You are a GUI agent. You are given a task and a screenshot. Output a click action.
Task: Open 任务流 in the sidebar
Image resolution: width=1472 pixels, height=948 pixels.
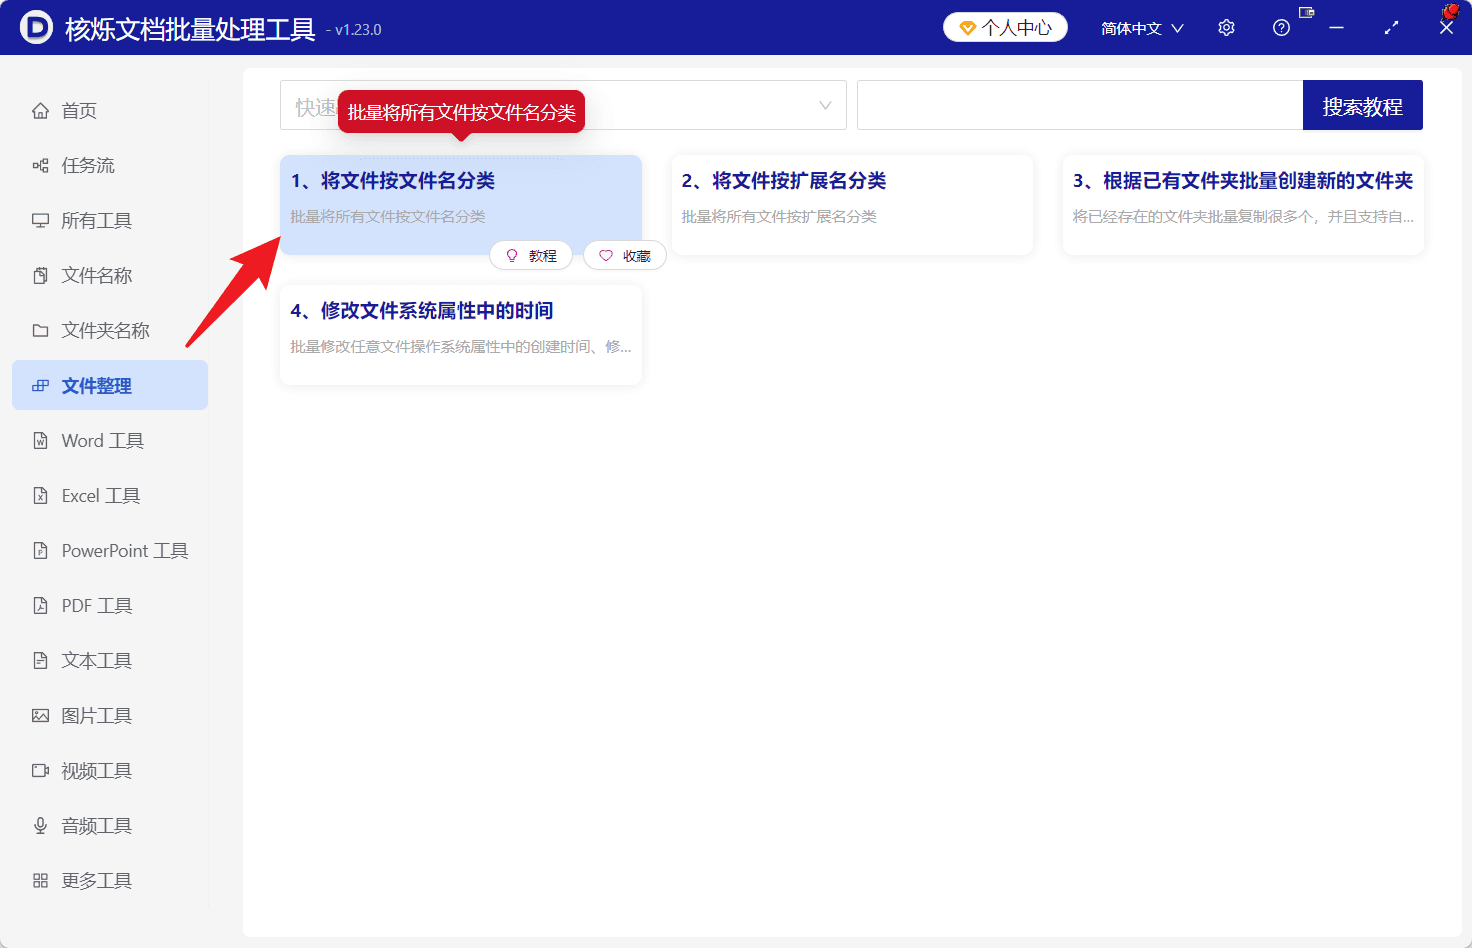tap(110, 165)
